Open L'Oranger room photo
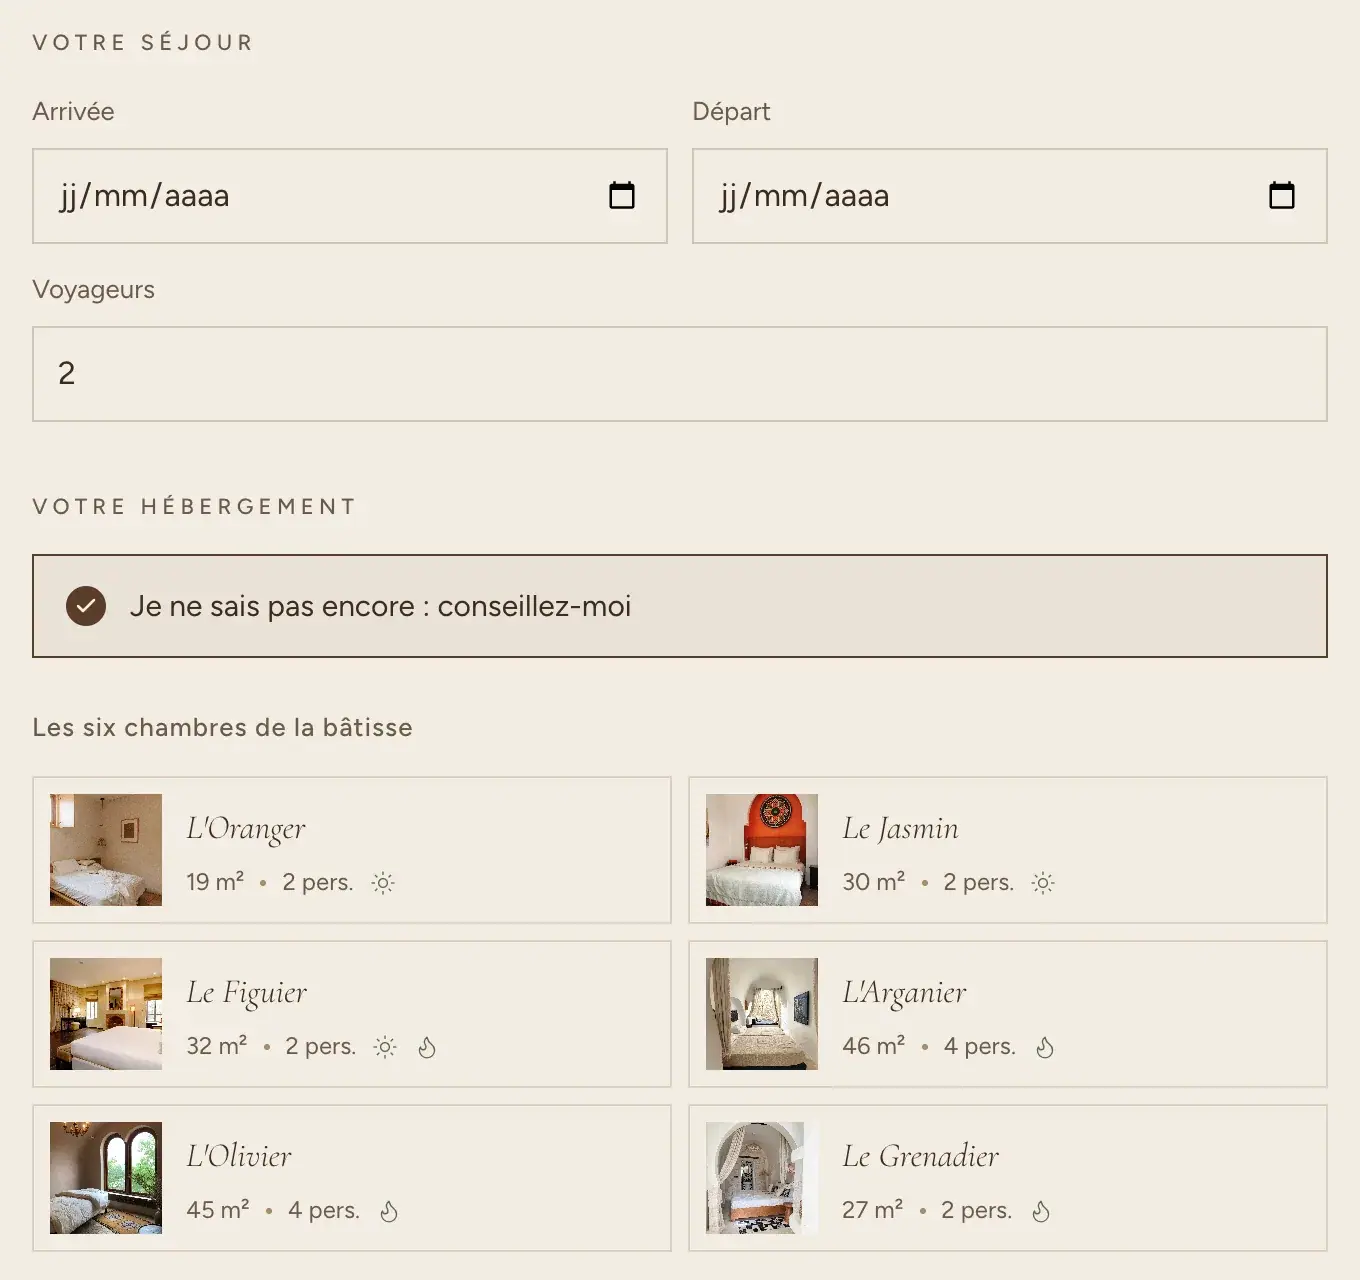The height and width of the screenshot is (1280, 1360). pos(106,850)
